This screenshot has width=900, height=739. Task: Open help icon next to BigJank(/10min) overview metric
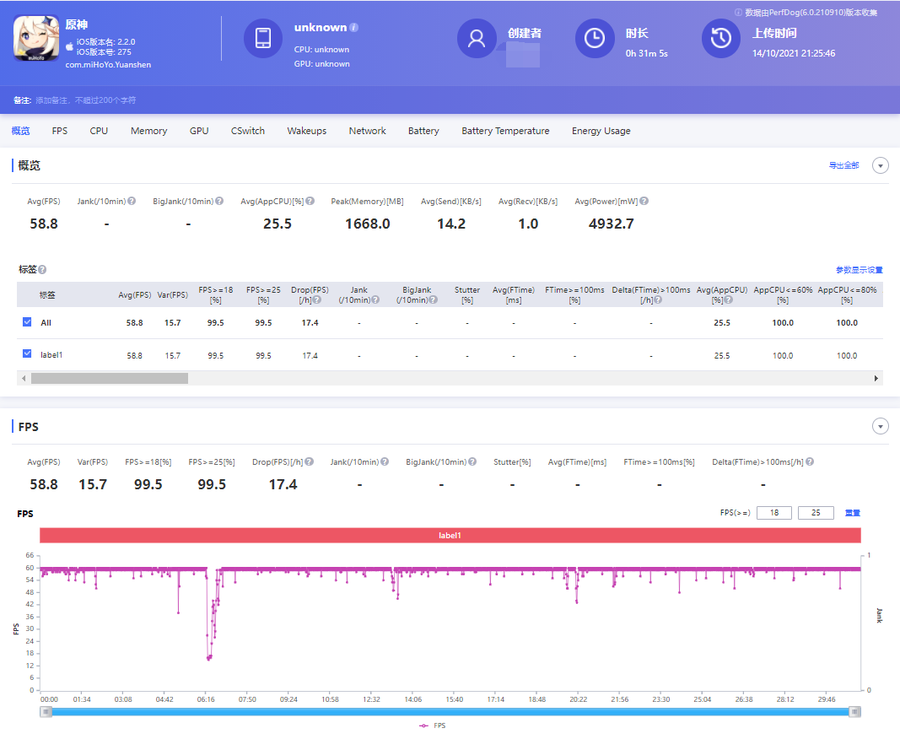[x=219, y=201]
